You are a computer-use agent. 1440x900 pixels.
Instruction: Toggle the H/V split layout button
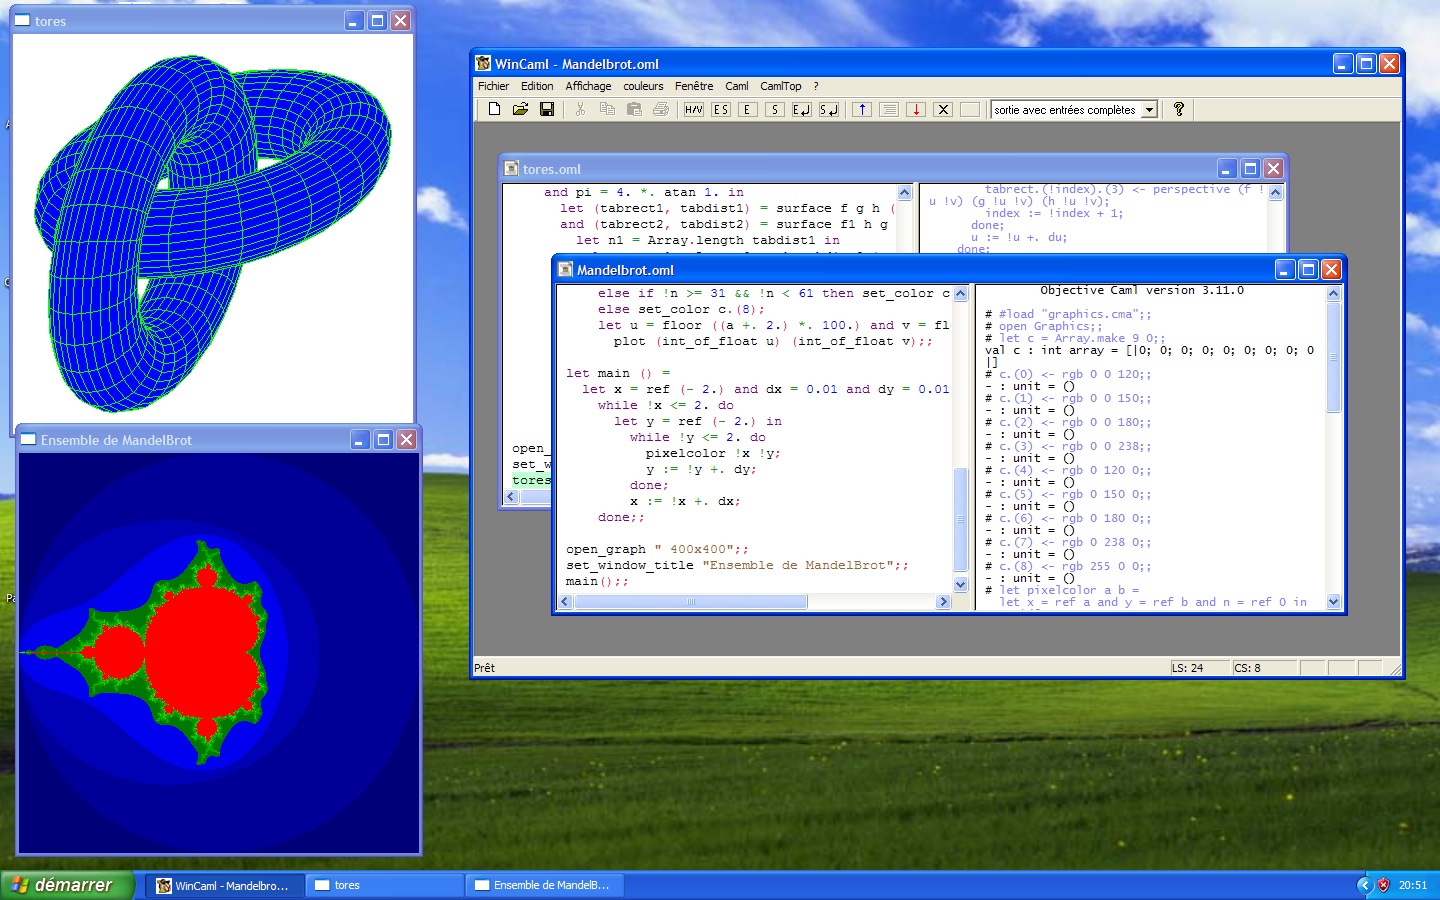pyautogui.click(x=694, y=109)
